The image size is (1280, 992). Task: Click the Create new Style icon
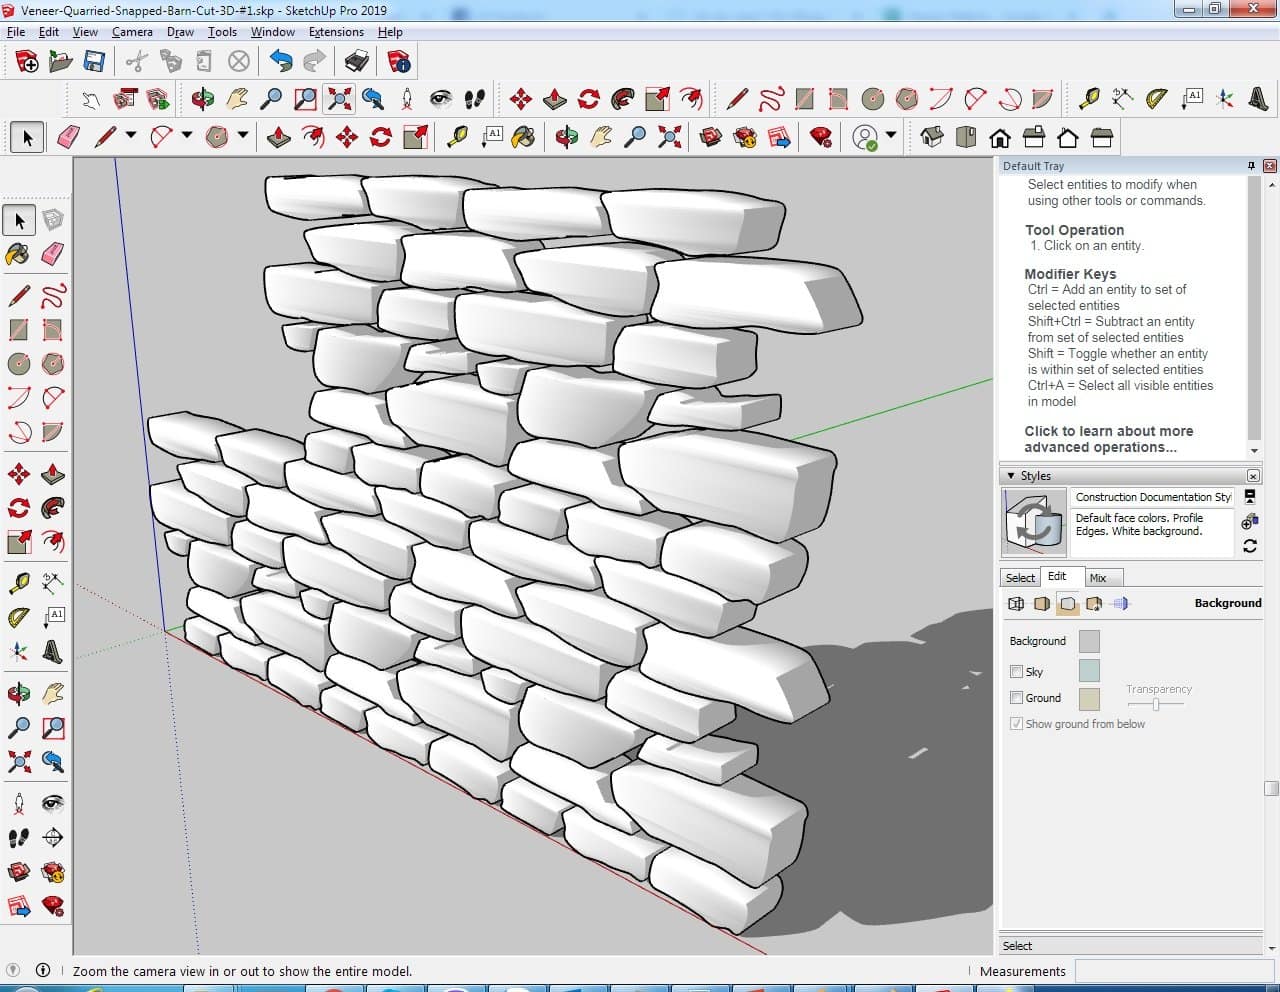pyautogui.click(x=1249, y=522)
